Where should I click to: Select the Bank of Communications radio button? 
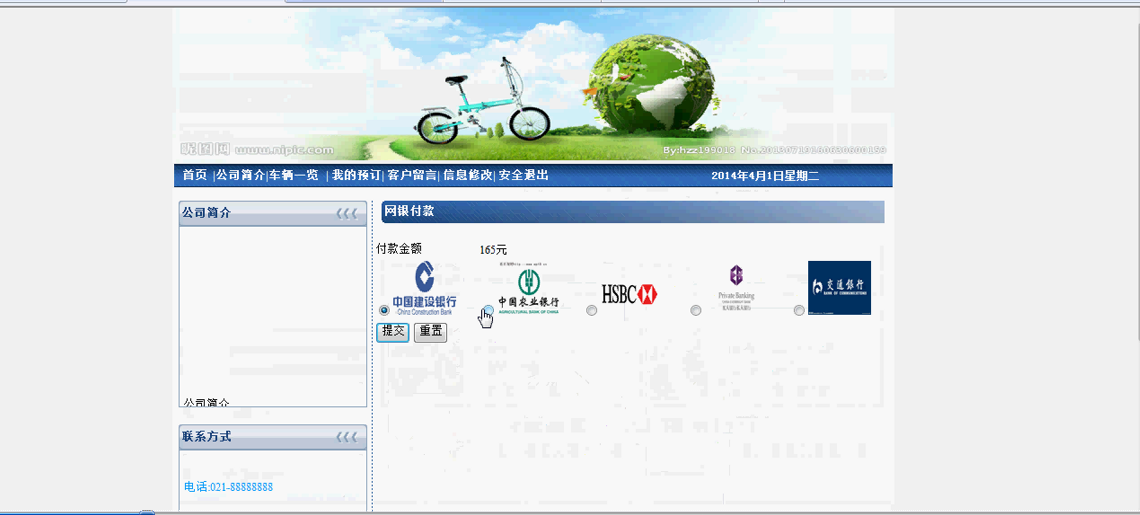coord(799,311)
